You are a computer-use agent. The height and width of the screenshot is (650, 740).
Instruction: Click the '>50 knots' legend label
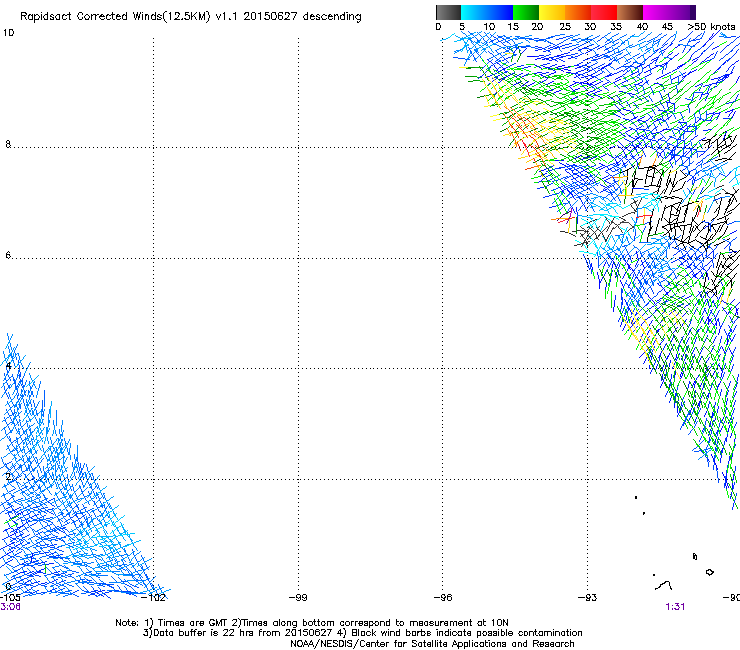coord(711,27)
